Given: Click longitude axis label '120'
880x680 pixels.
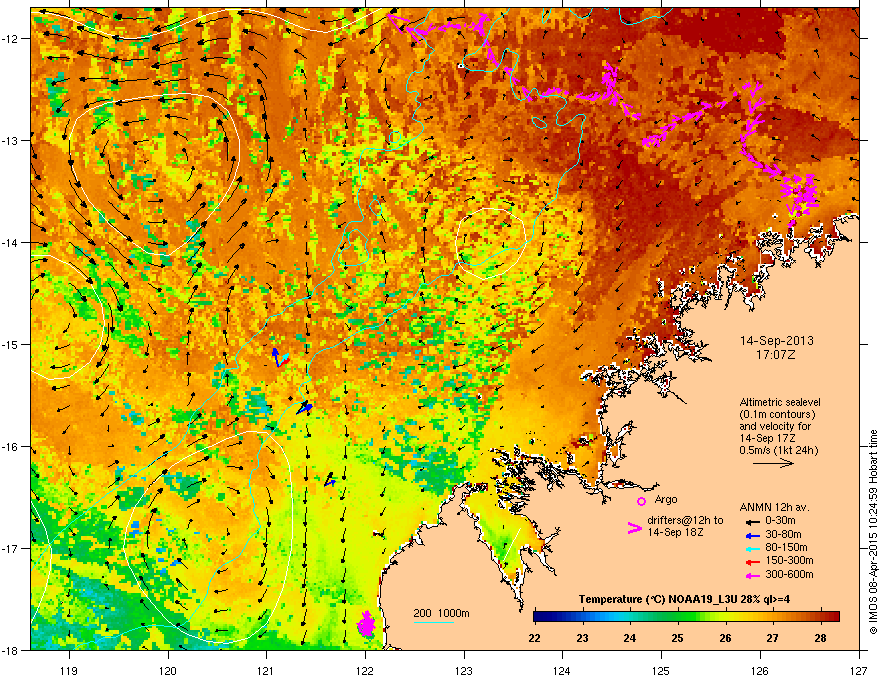Looking at the screenshot, I should click(x=168, y=671).
